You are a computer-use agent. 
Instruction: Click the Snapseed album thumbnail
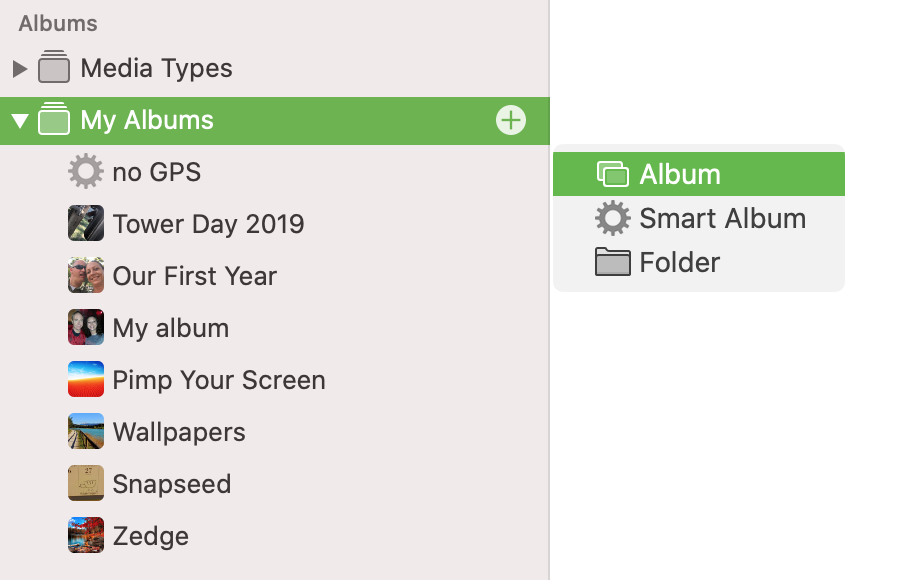point(86,483)
